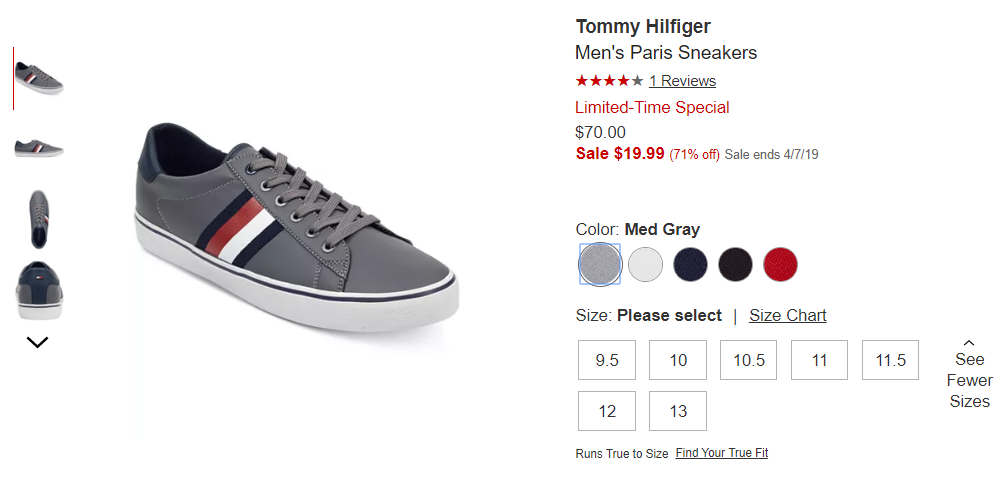Screen dimensions: 1003x479
Task: Expand more thumbnails with down chevron
Action: click(x=38, y=343)
